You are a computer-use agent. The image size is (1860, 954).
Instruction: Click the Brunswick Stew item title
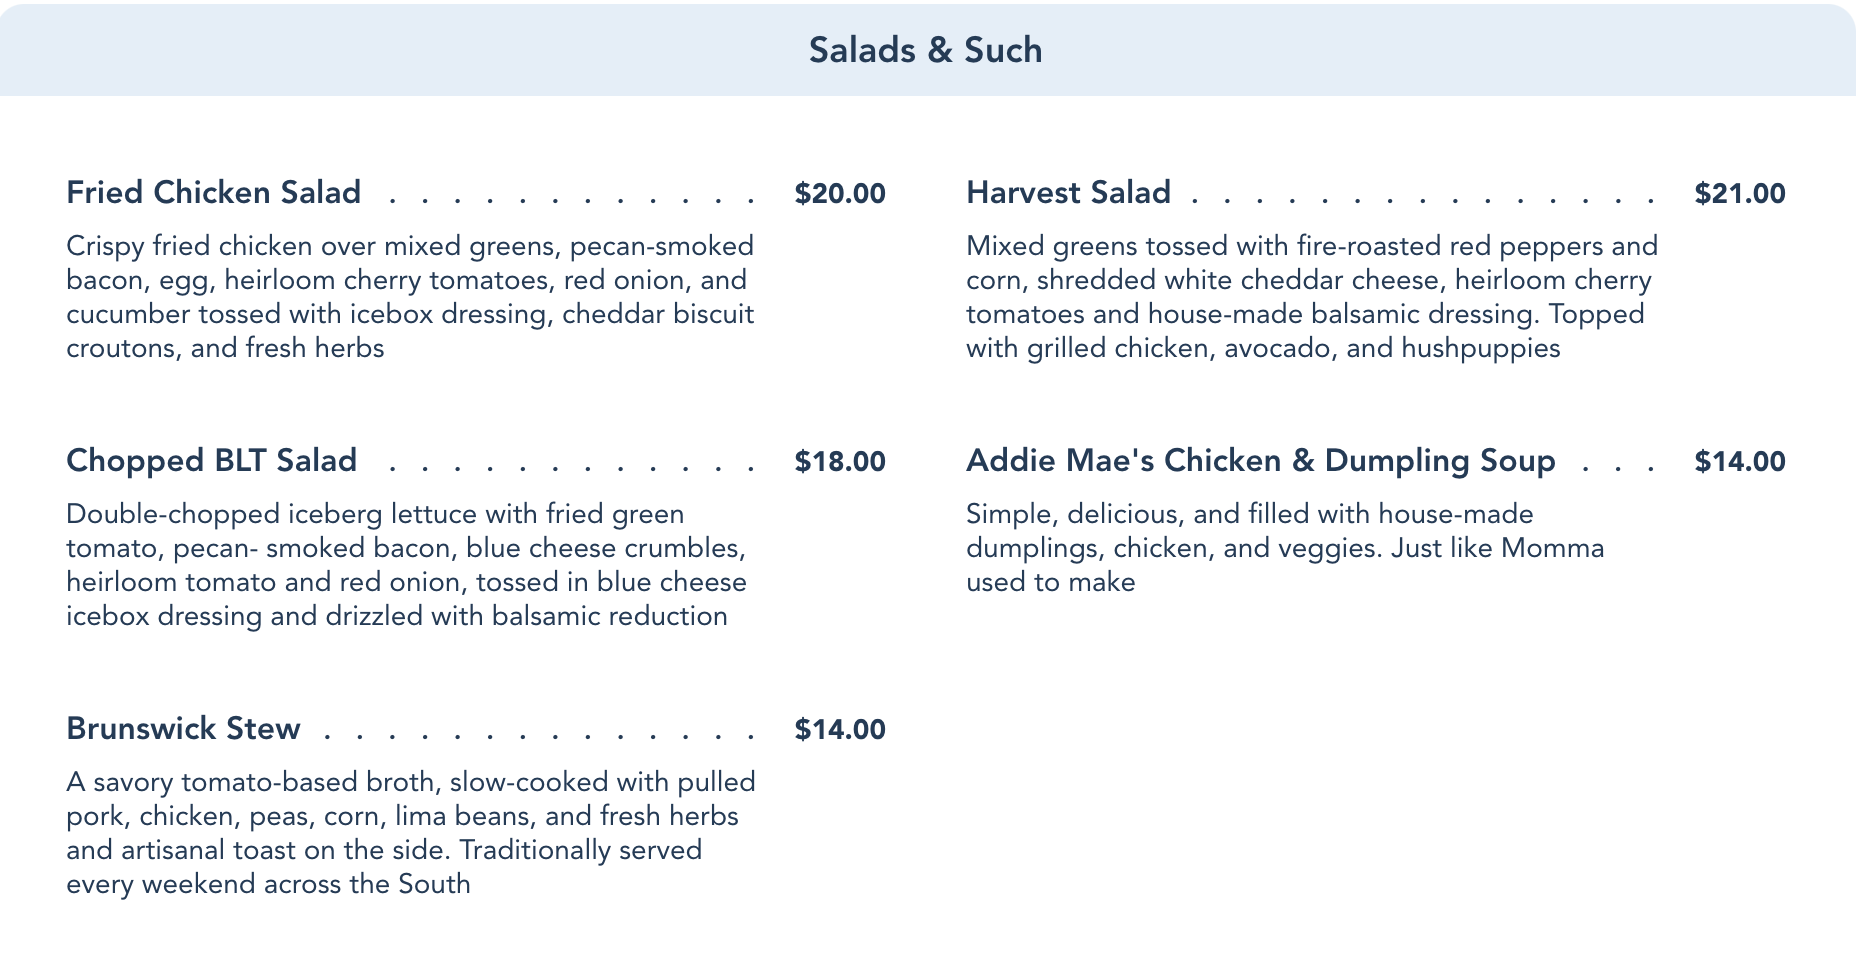(x=183, y=728)
